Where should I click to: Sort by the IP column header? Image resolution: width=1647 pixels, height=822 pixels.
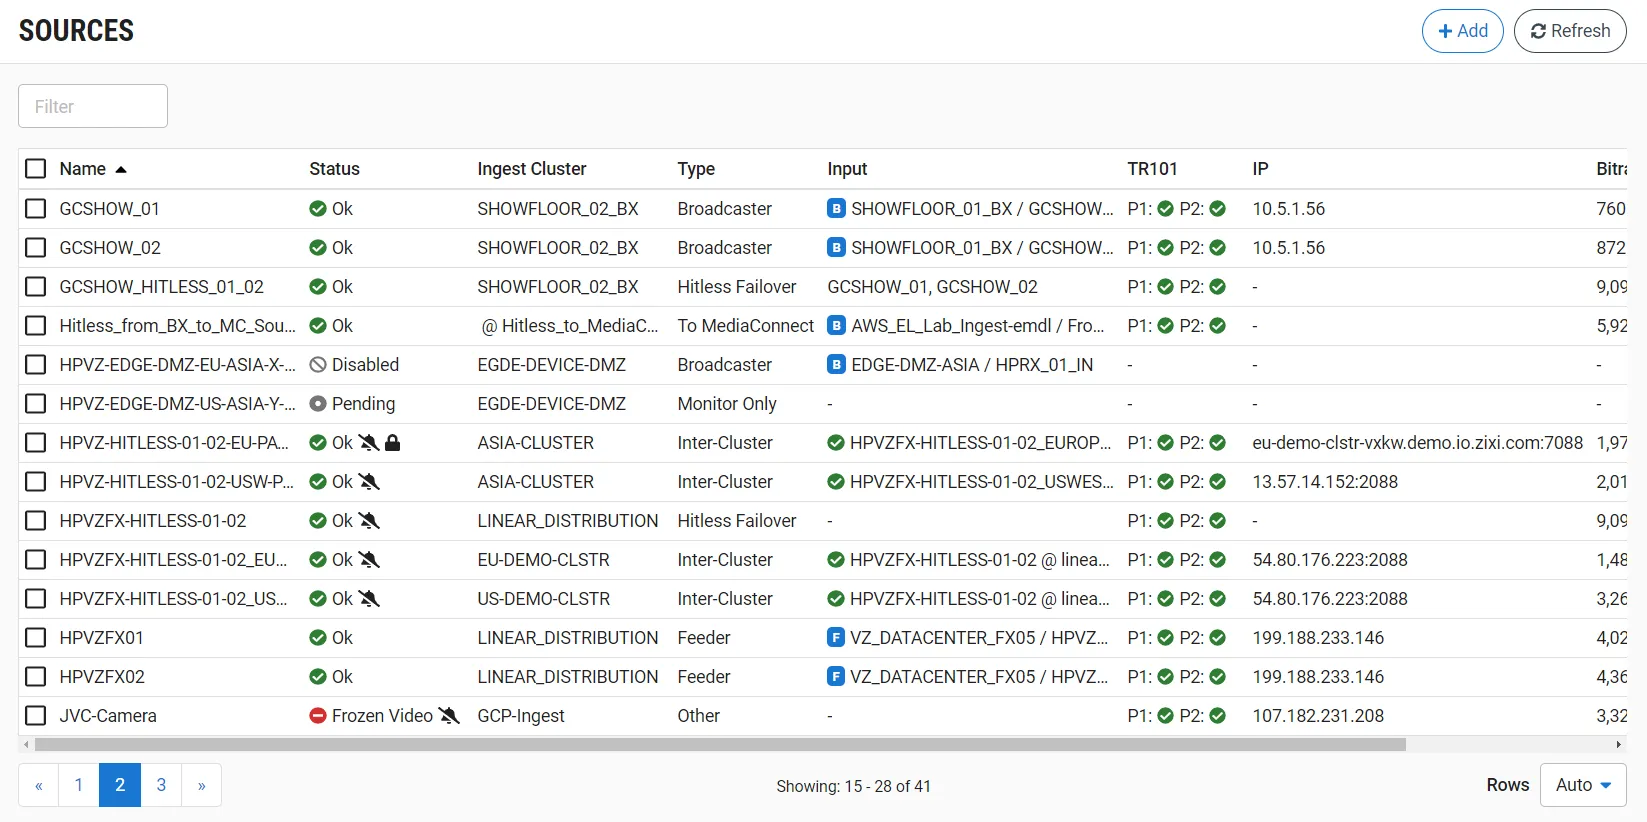click(1260, 169)
